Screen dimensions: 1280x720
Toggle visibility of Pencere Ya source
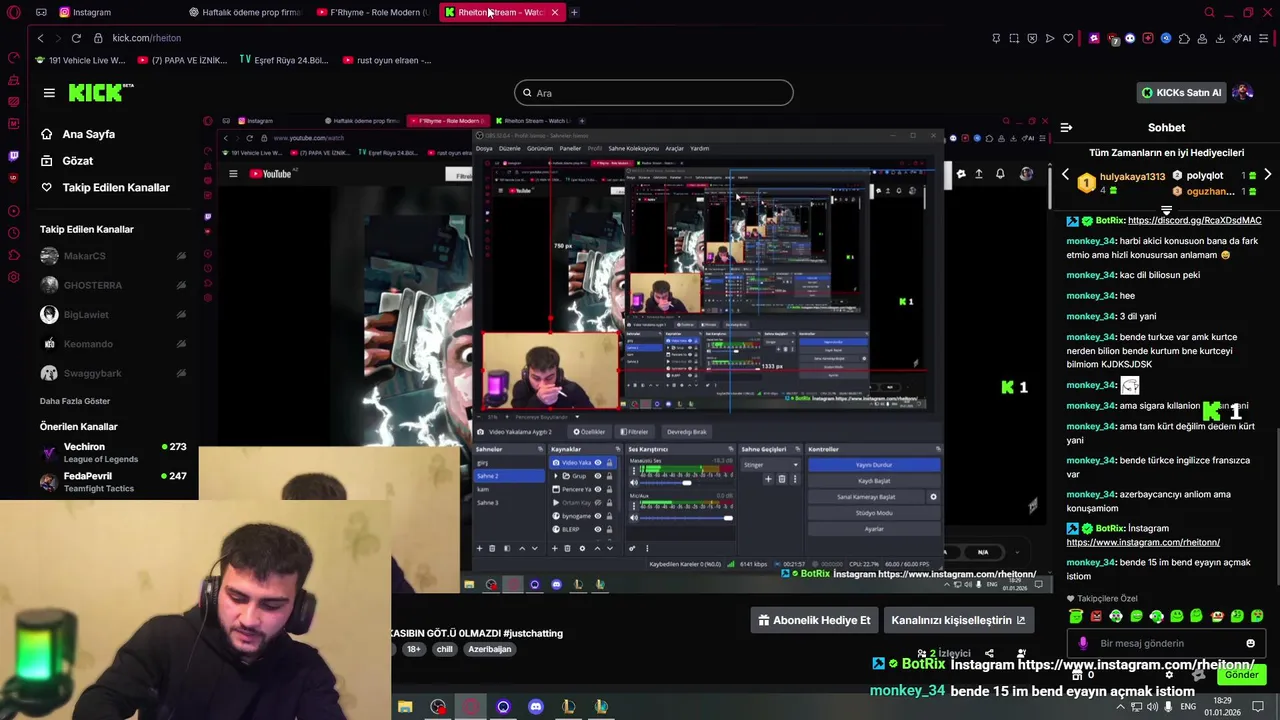(598, 489)
